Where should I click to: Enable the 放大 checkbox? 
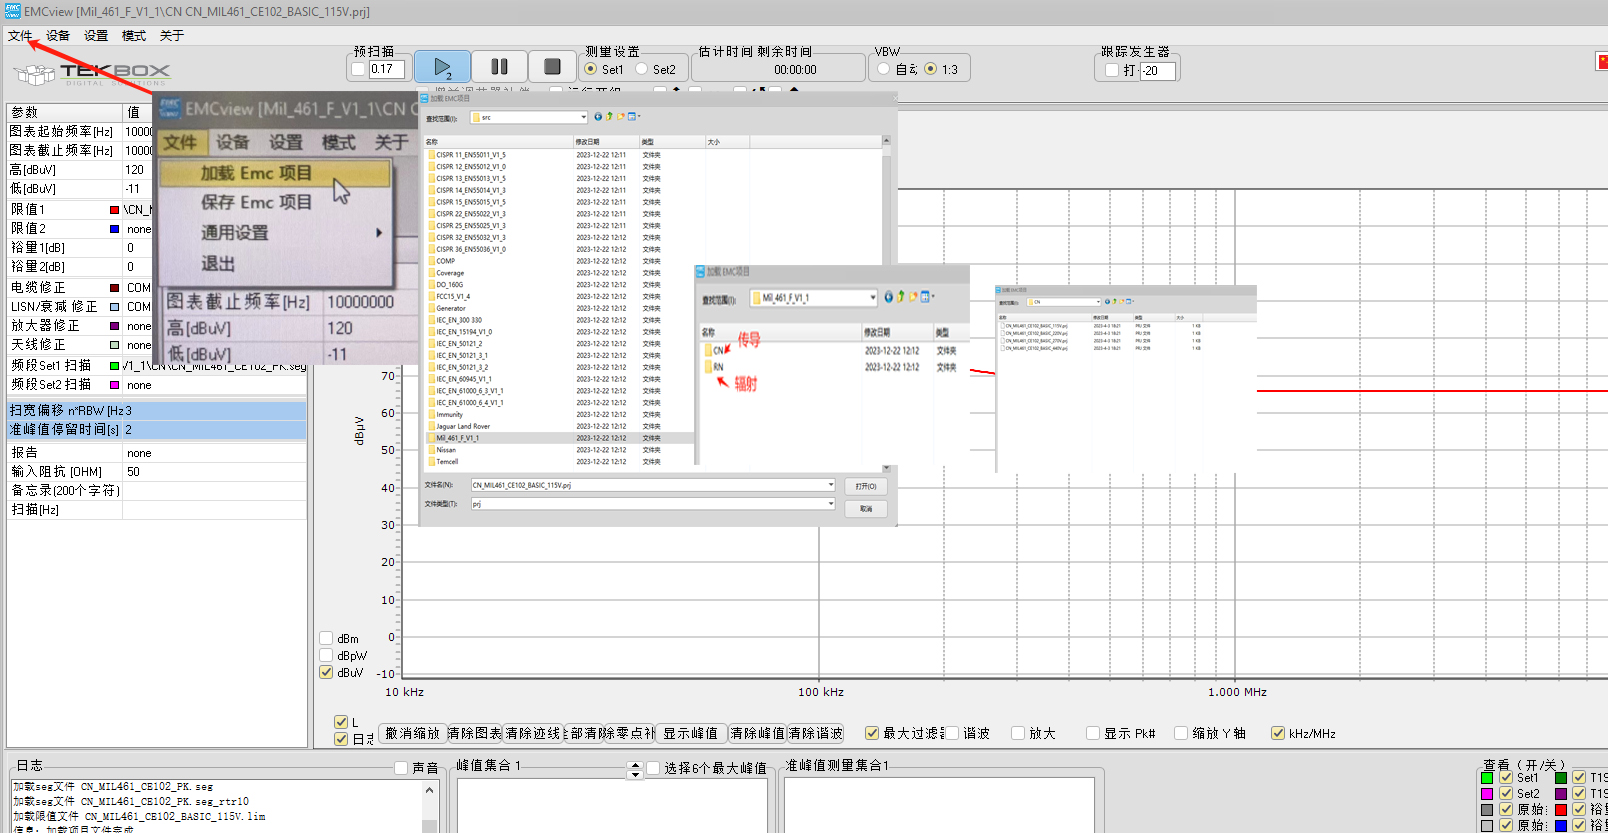pyautogui.click(x=1018, y=733)
